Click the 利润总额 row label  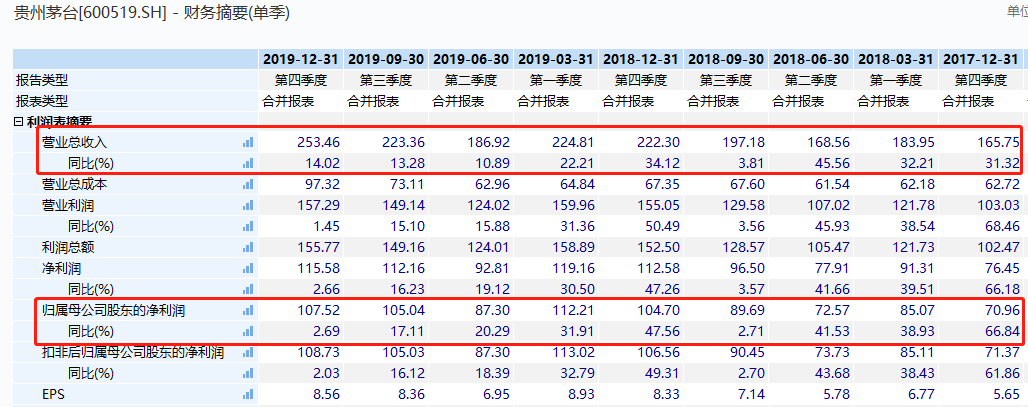click(x=68, y=247)
